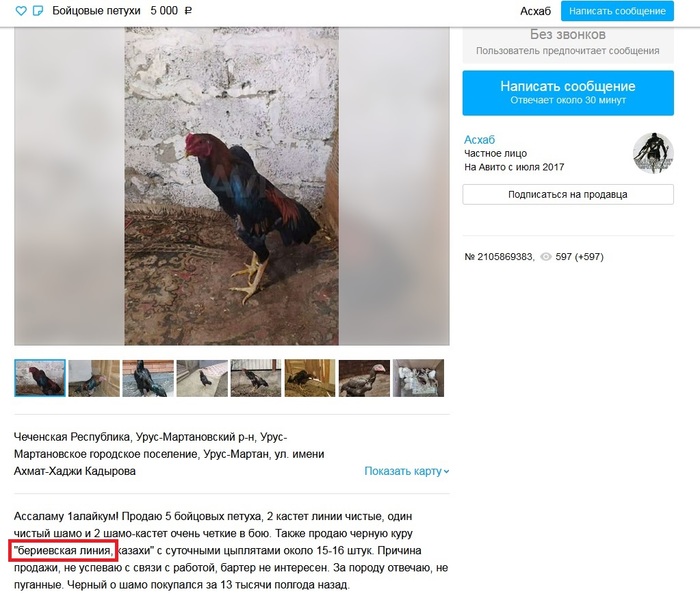The width and height of the screenshot is (700, 596).
Task: Click the views eye icon
Action: click(x=546, y=257)
